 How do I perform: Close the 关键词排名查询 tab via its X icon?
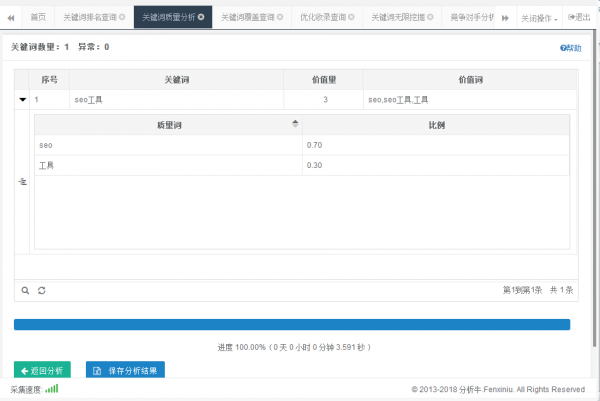(x=122, y=18)
